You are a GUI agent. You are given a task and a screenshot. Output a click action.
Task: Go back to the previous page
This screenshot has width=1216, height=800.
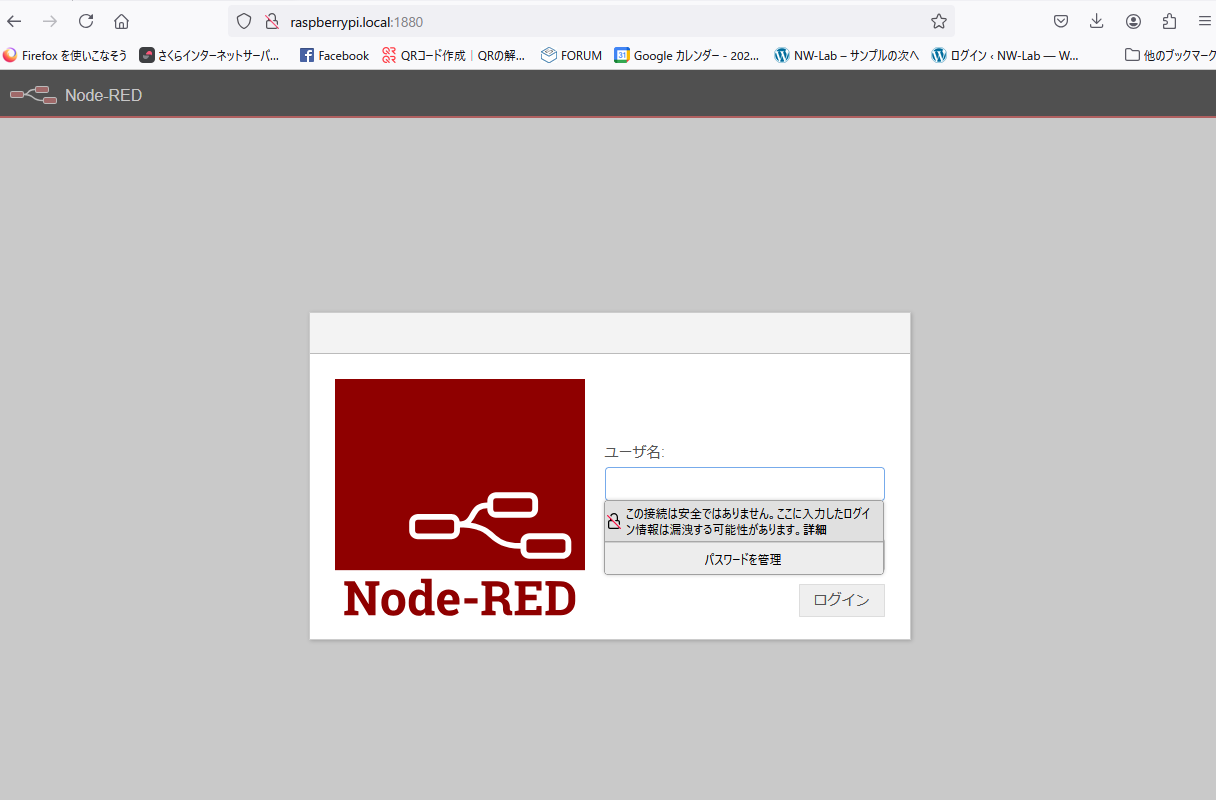tap(14, 21)
